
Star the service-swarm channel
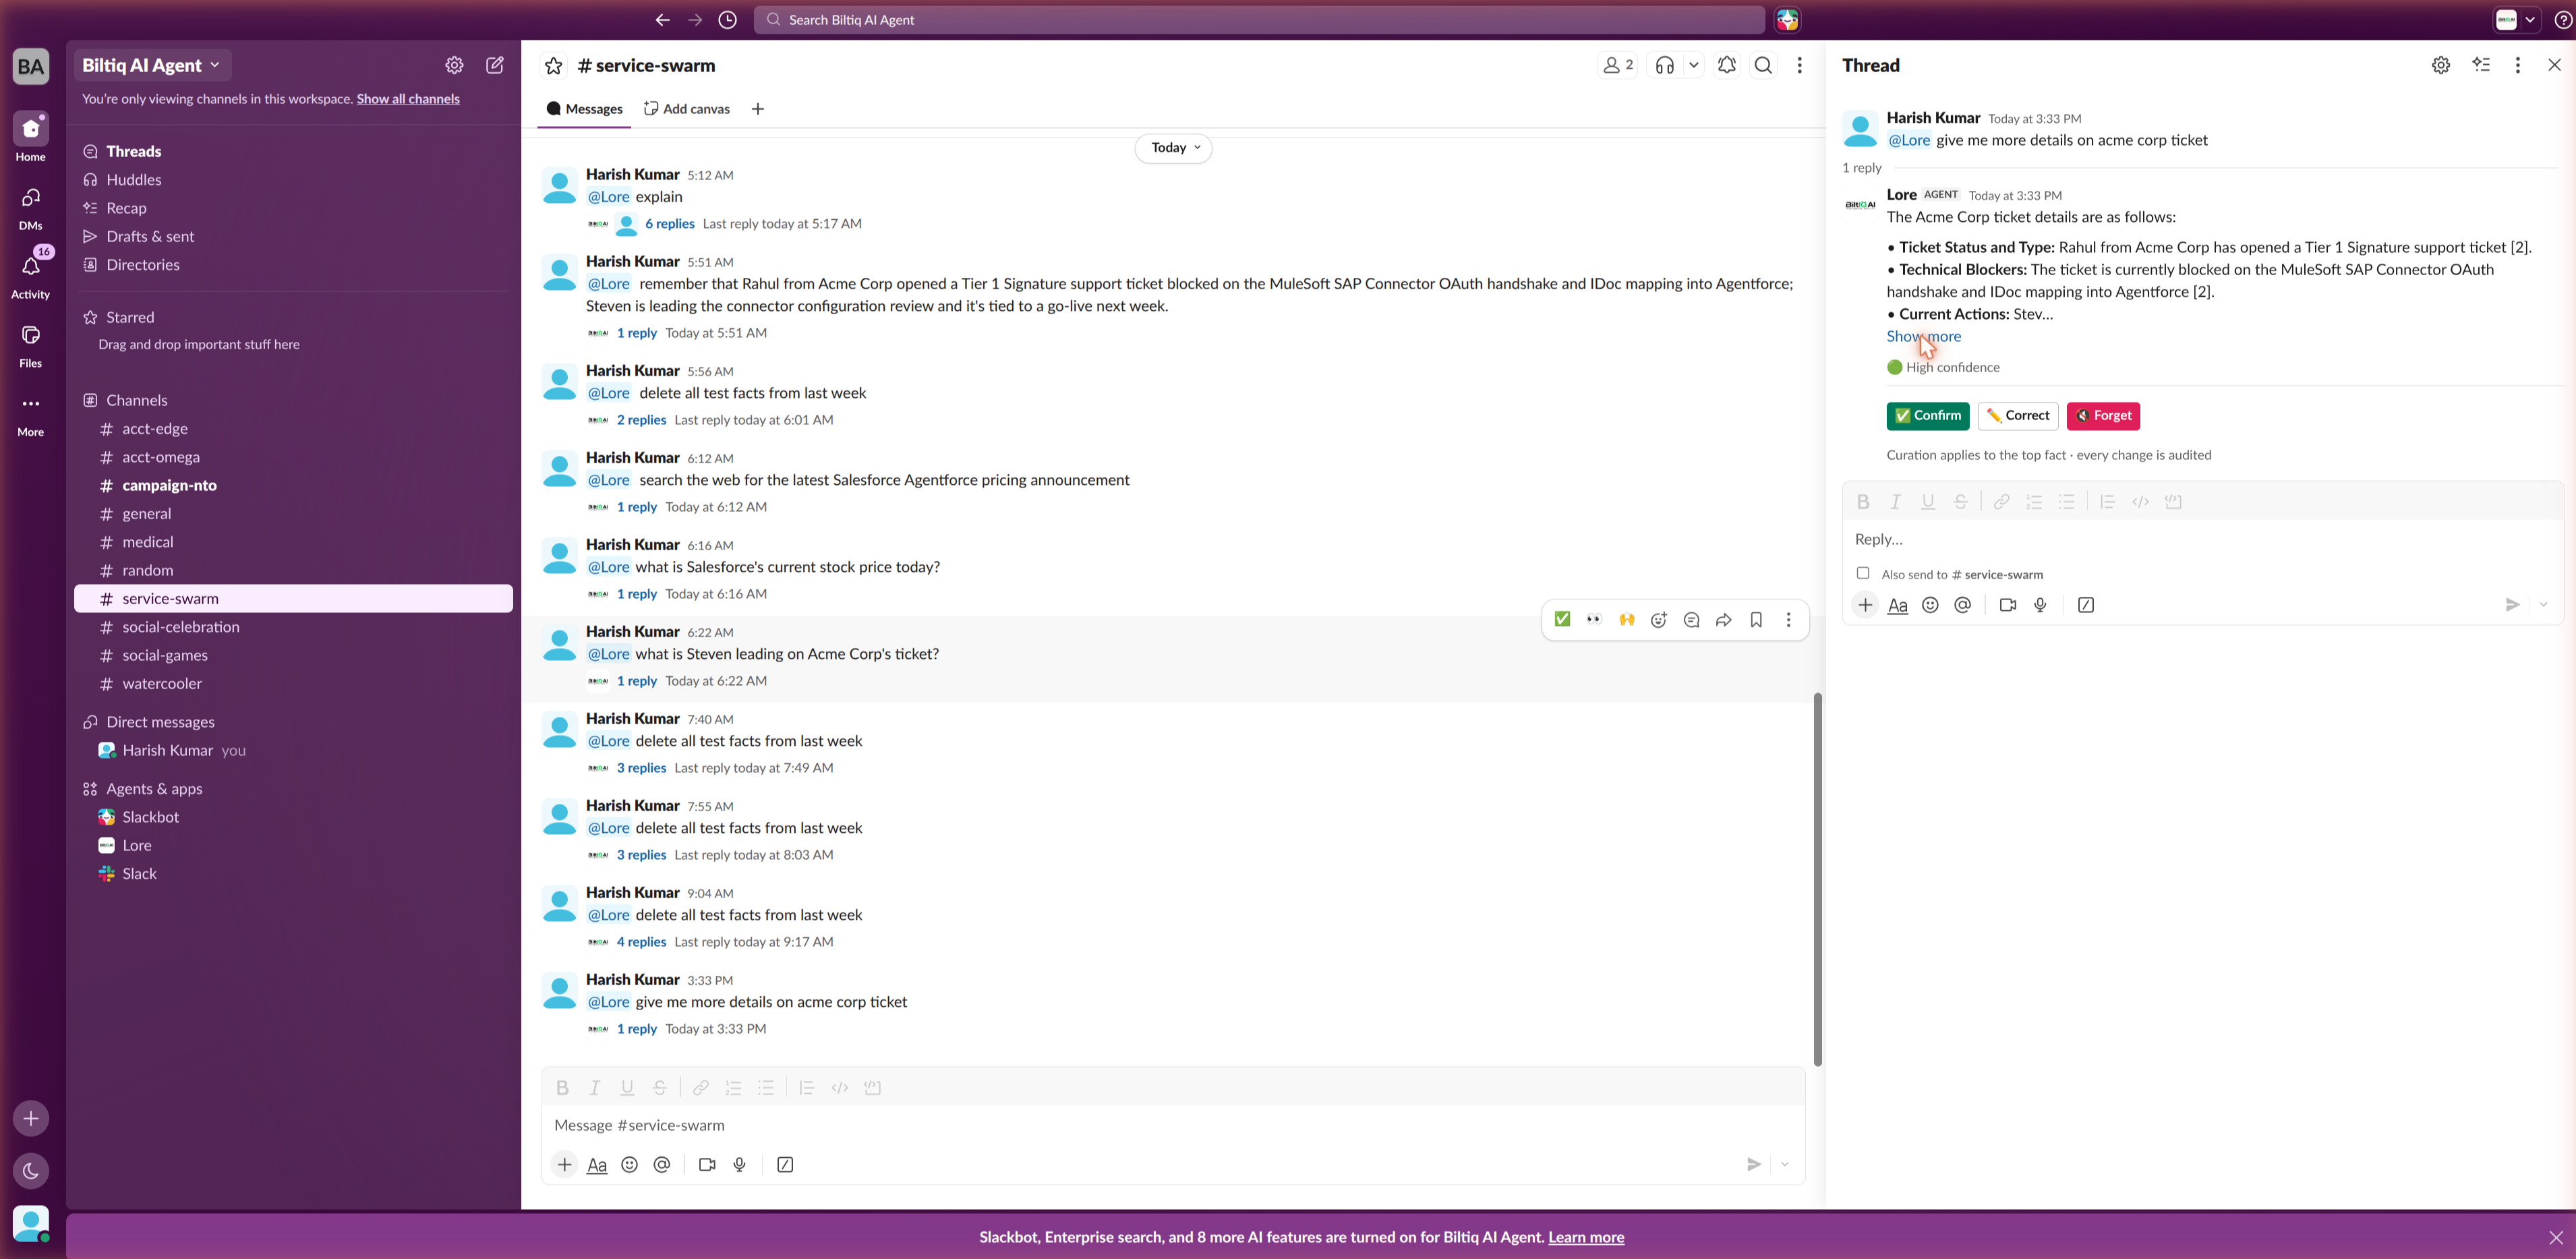click(x=553, y=66)
